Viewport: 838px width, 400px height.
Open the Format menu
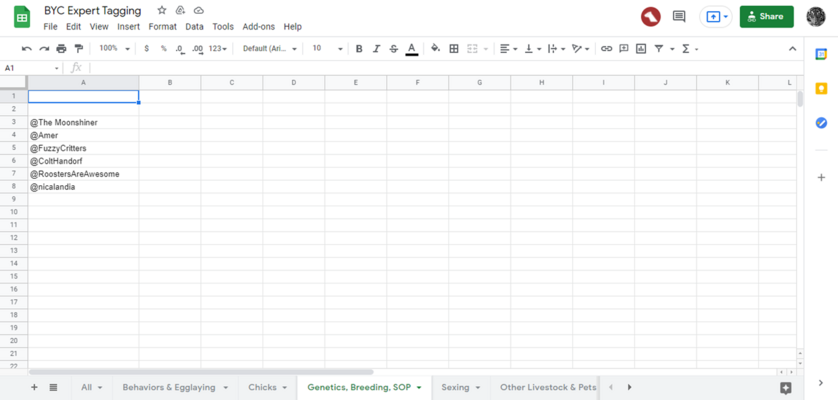click(162, 27)
